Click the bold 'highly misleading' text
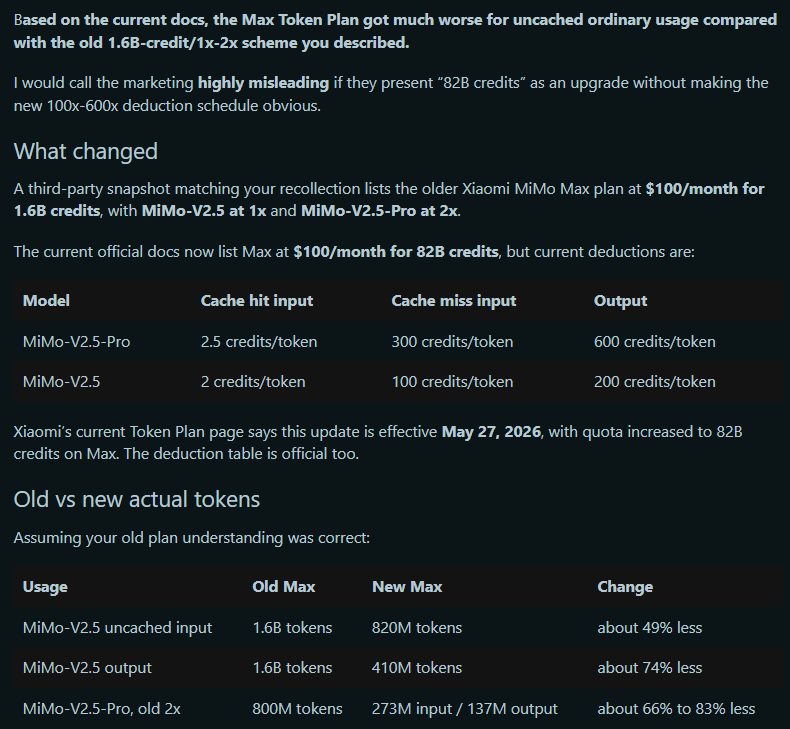The width and height of the screenshot is (790, 729). [264, 83]
